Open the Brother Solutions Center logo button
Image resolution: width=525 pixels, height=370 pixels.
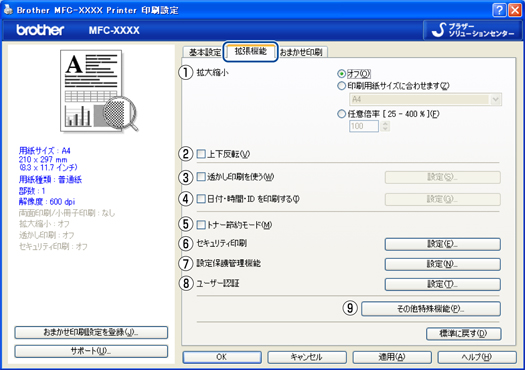[x=472, y=30]
